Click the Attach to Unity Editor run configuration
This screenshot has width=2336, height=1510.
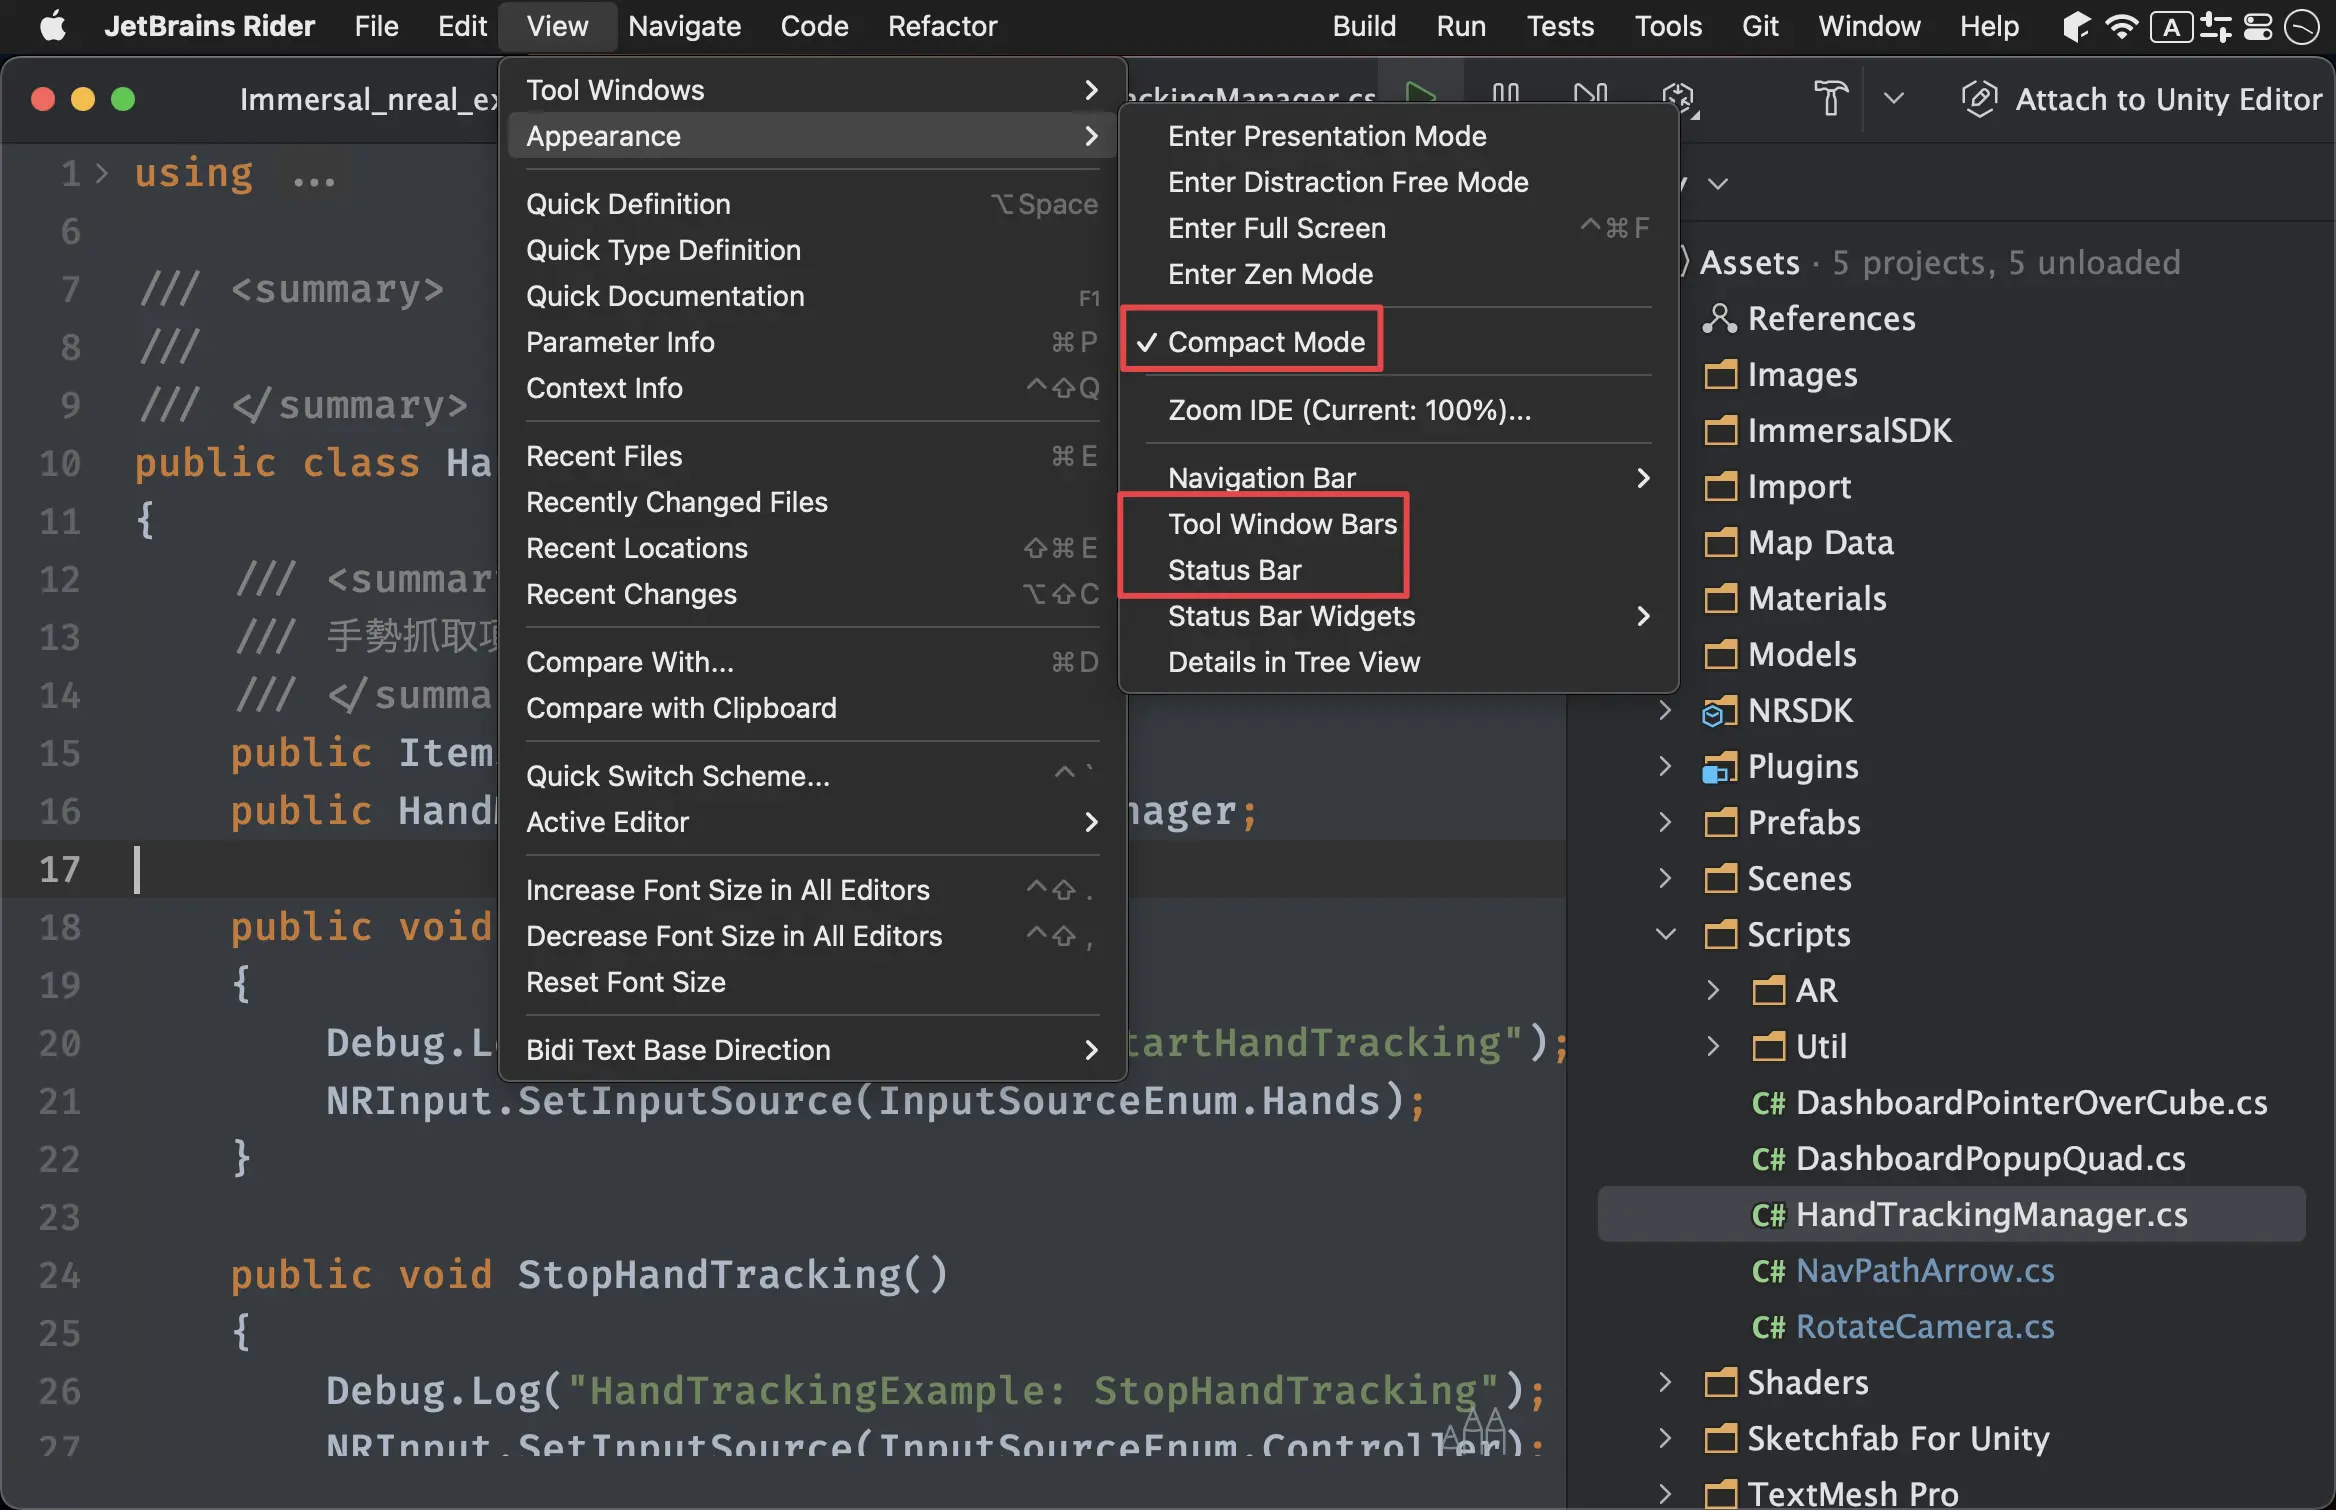click(x=2141, y=99)
